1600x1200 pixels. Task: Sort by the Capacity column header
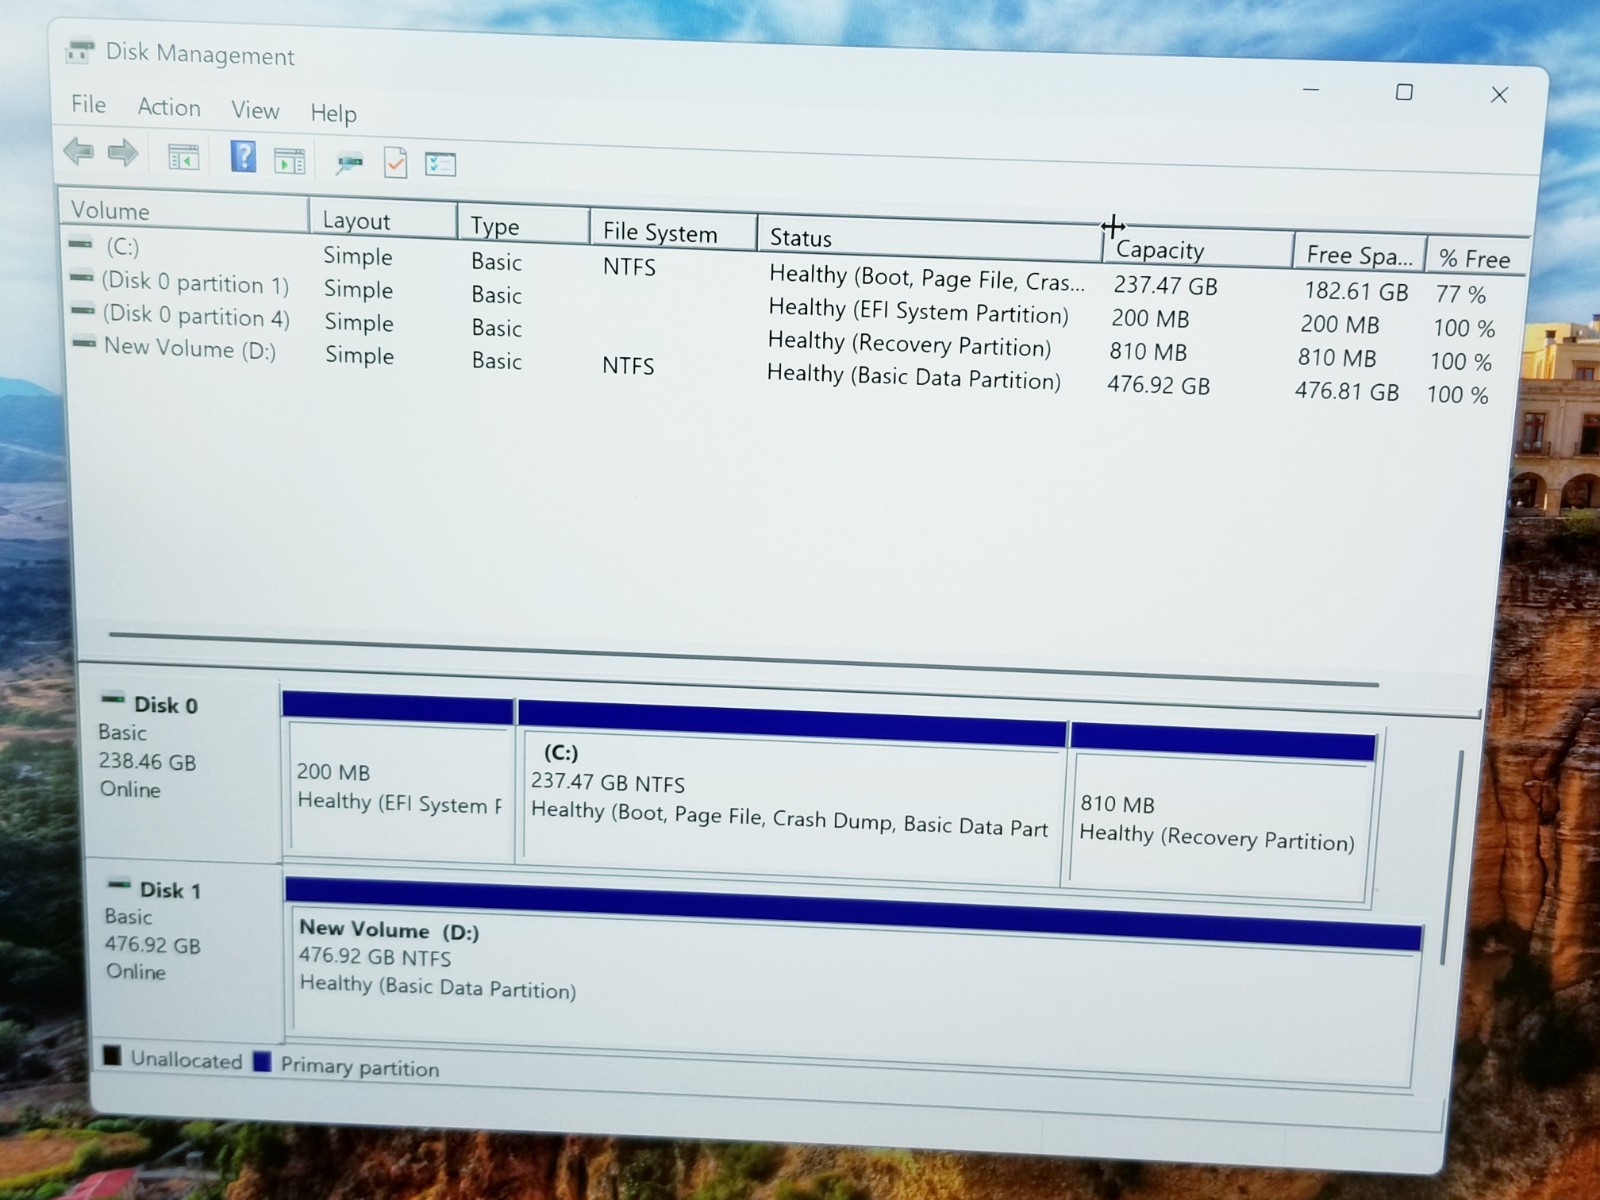pos(1197,250)
